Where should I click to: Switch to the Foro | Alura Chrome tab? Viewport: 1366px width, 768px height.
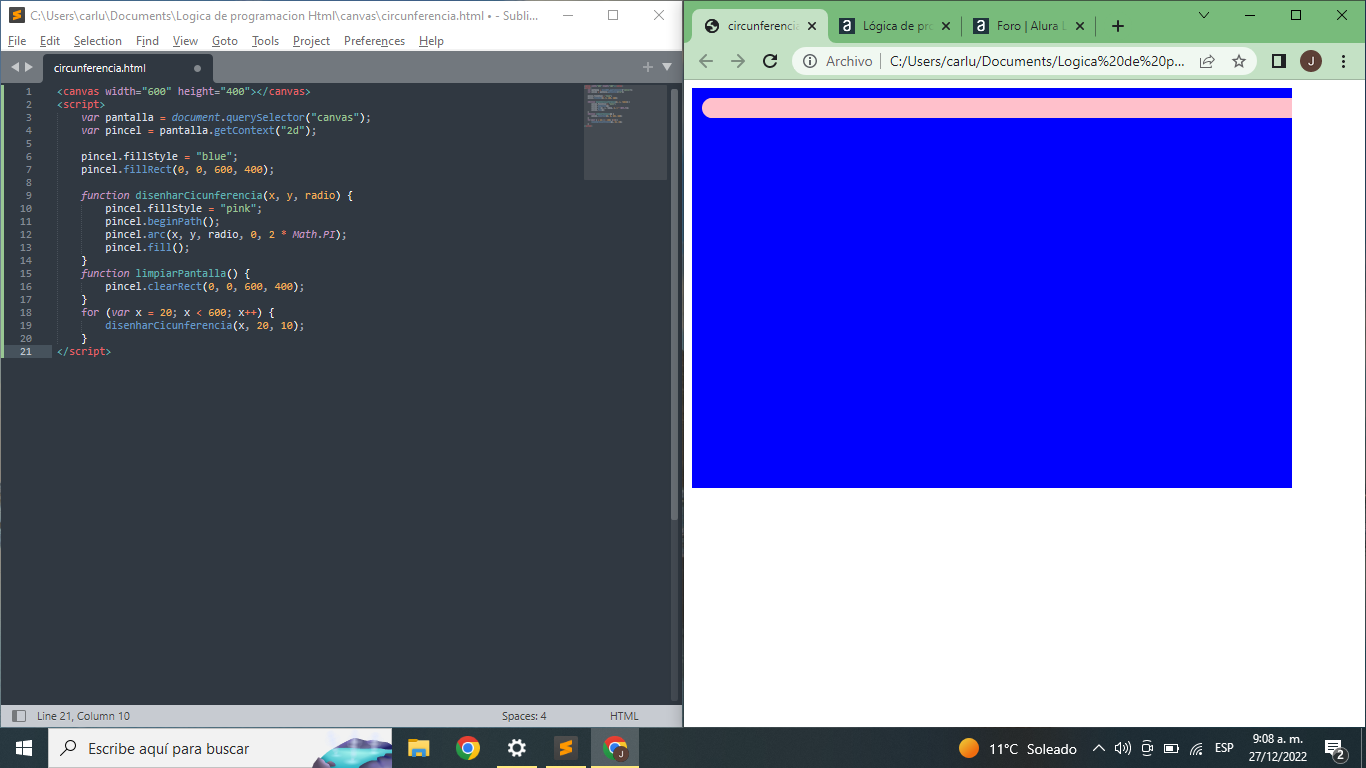pyautogui.click(x=1029, y=26)
